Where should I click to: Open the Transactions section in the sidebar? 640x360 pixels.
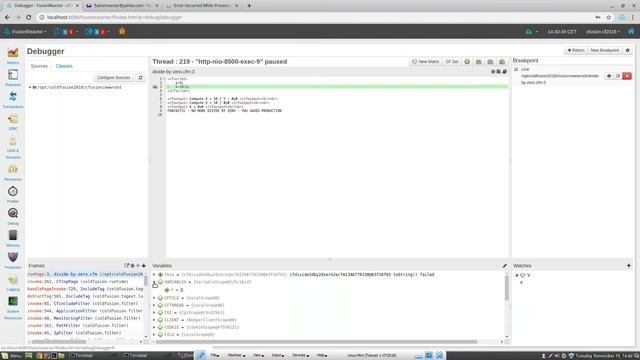[13, 100]
